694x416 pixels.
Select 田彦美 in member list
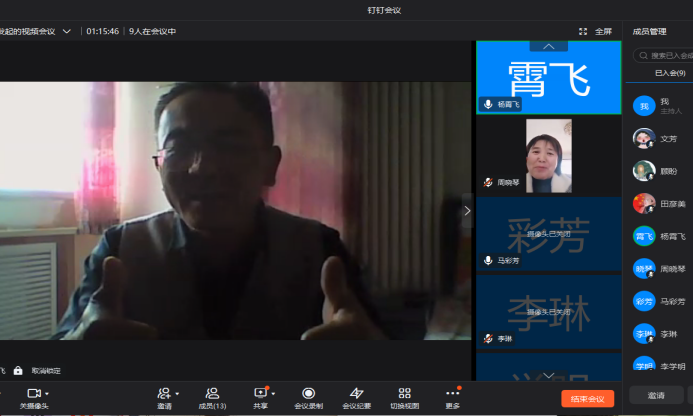pos(659,204)
